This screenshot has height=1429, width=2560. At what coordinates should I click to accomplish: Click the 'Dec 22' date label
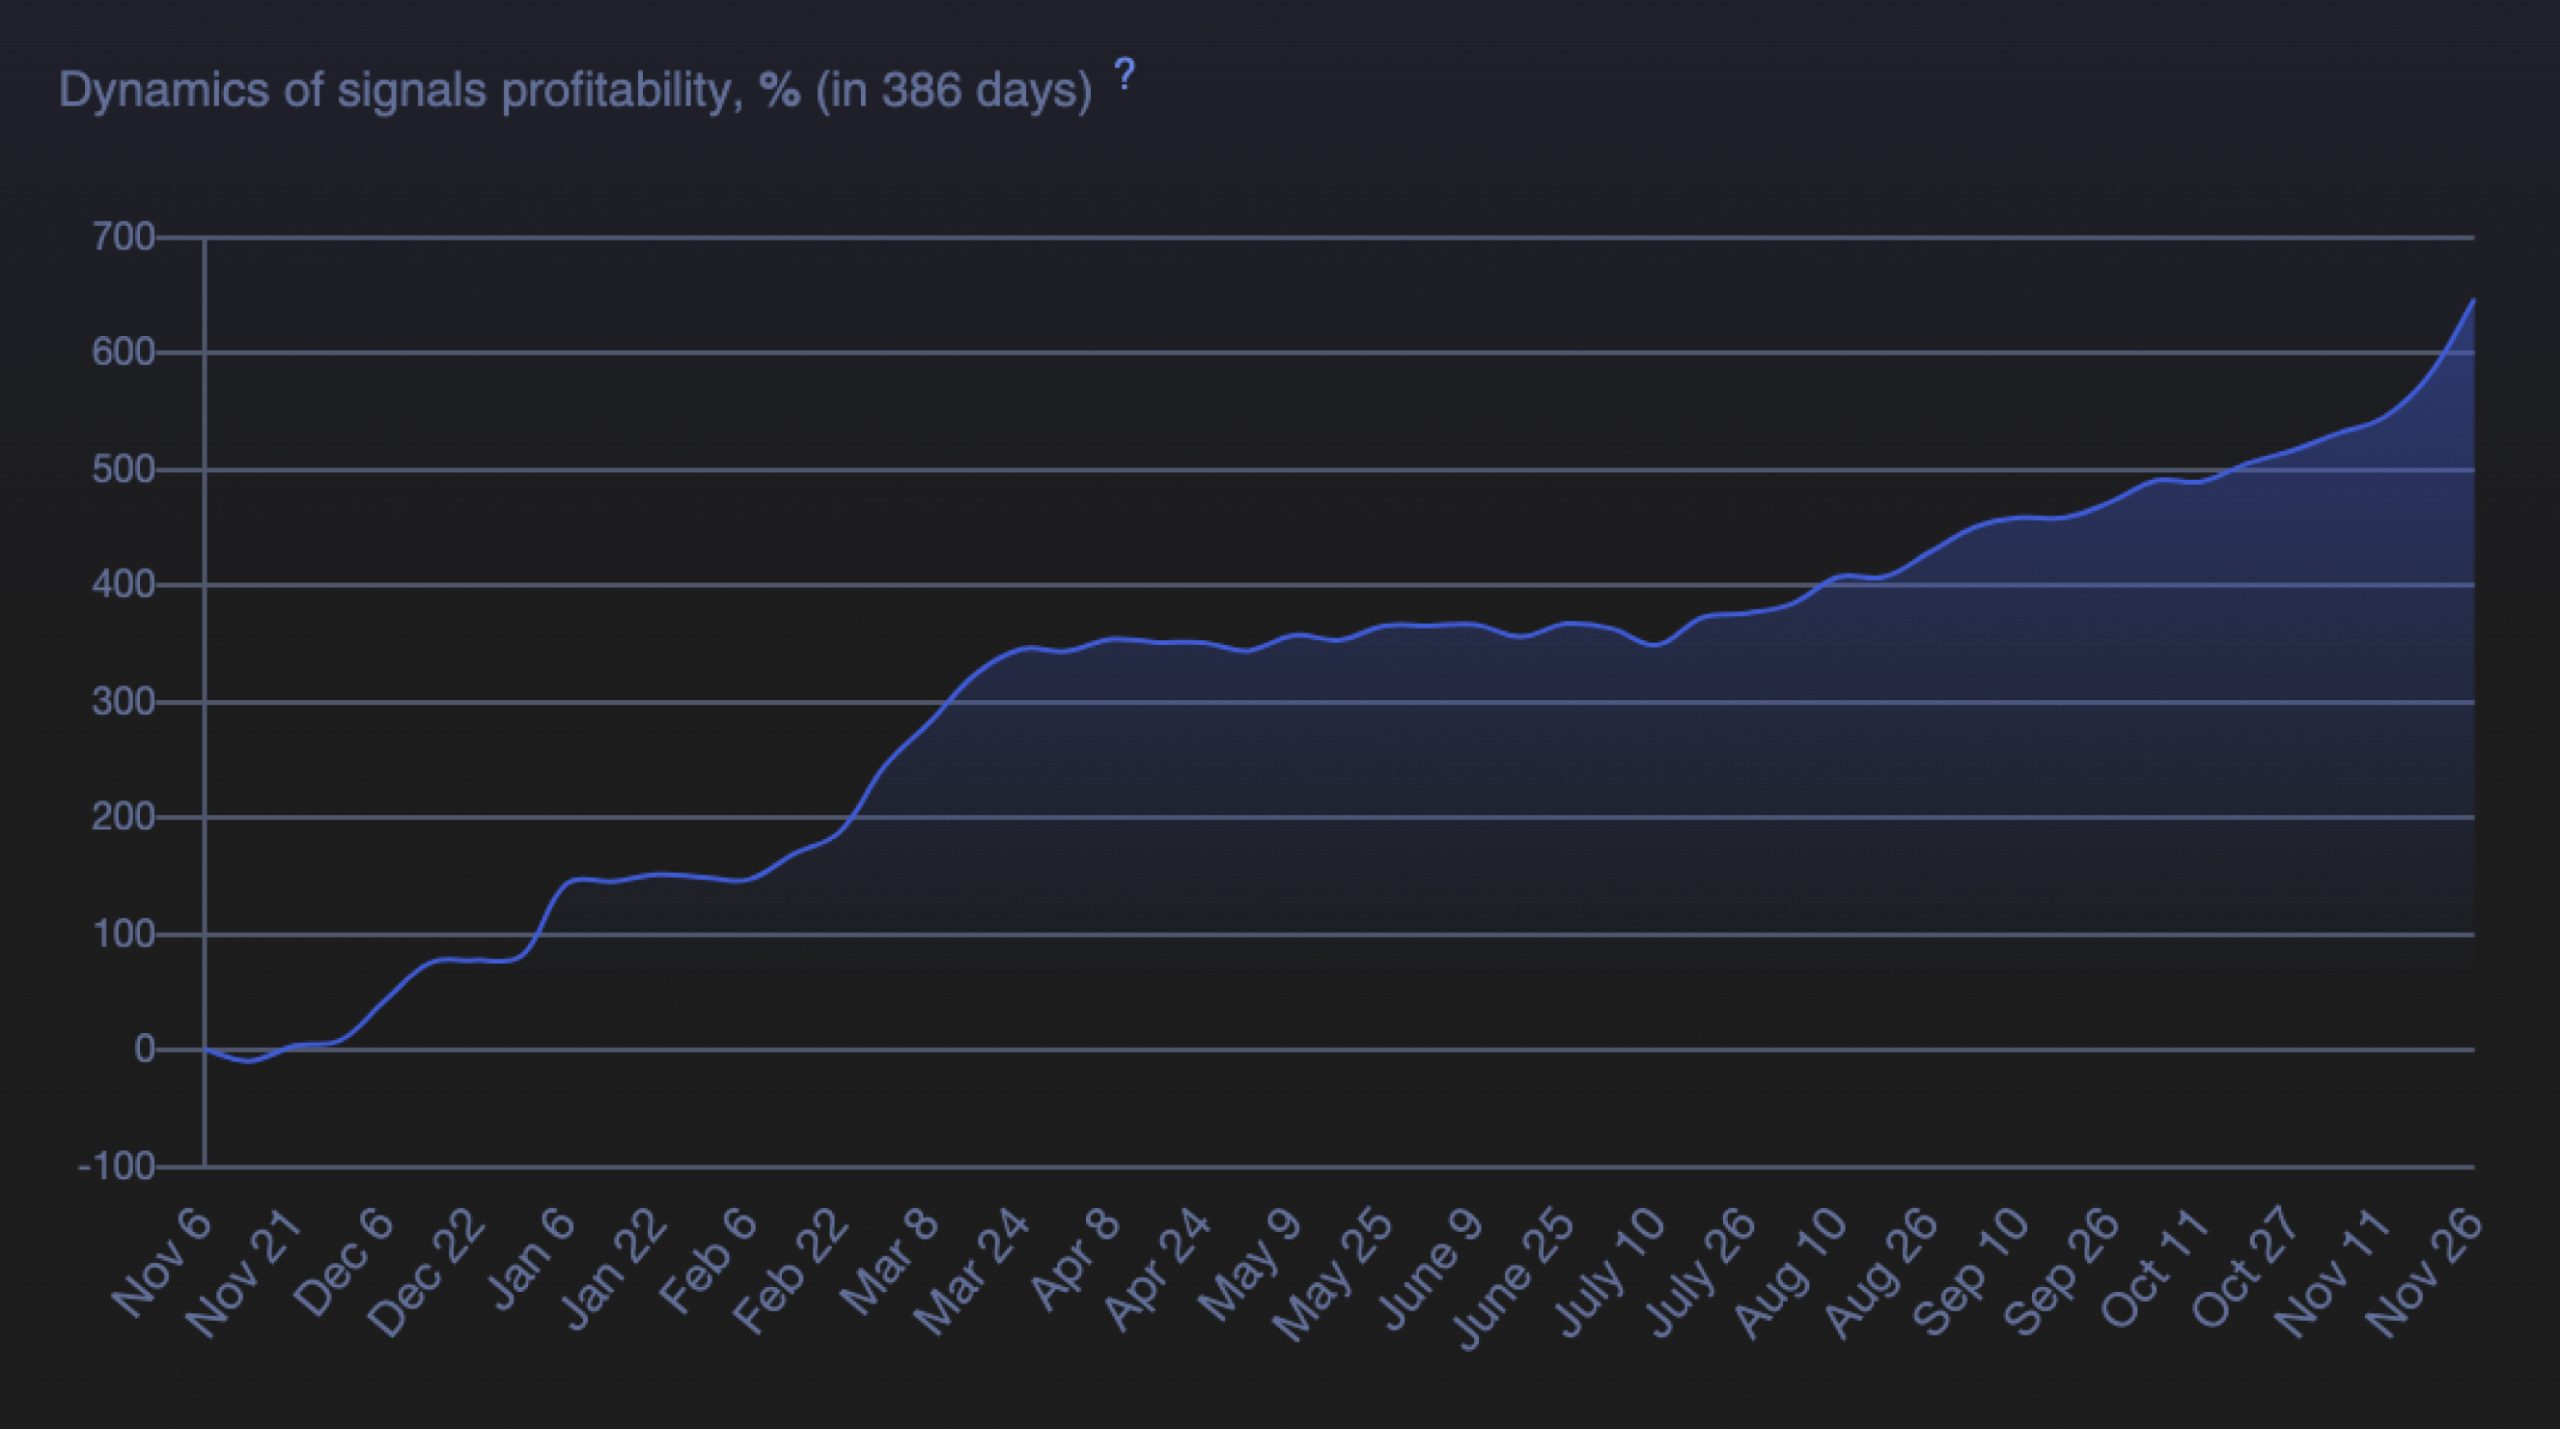425,1273
